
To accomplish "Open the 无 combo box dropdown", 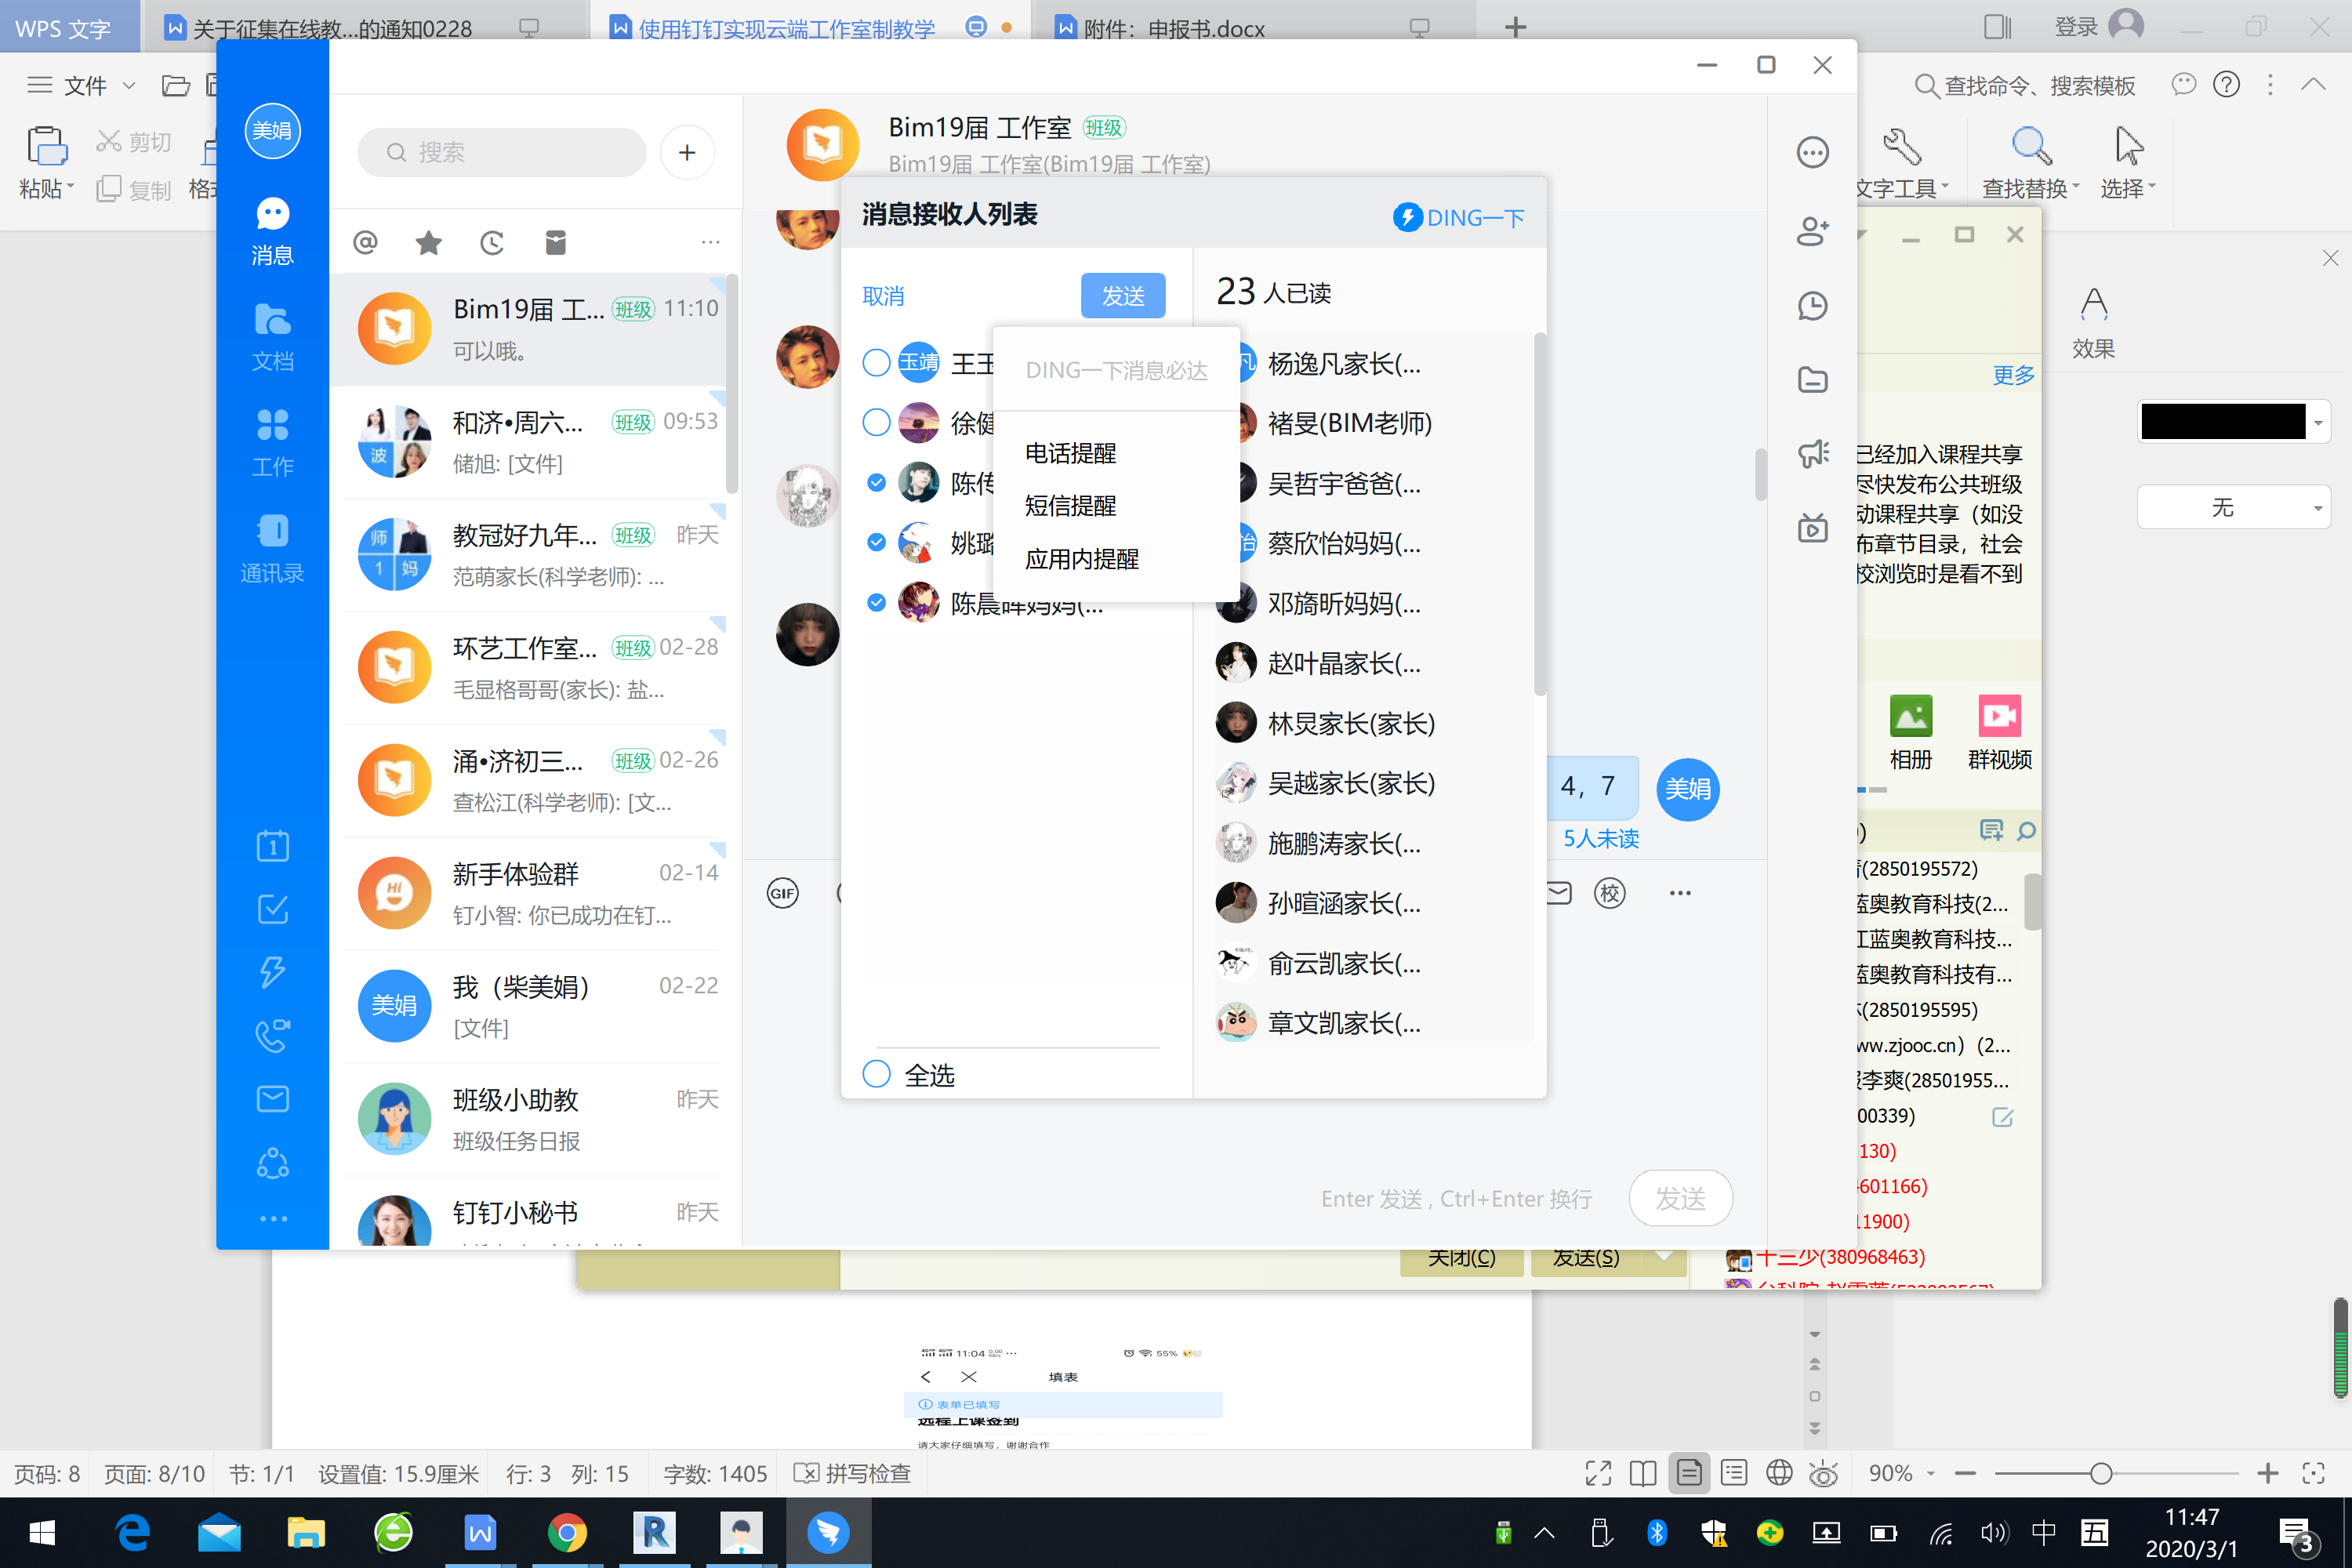I will 2318,508.
